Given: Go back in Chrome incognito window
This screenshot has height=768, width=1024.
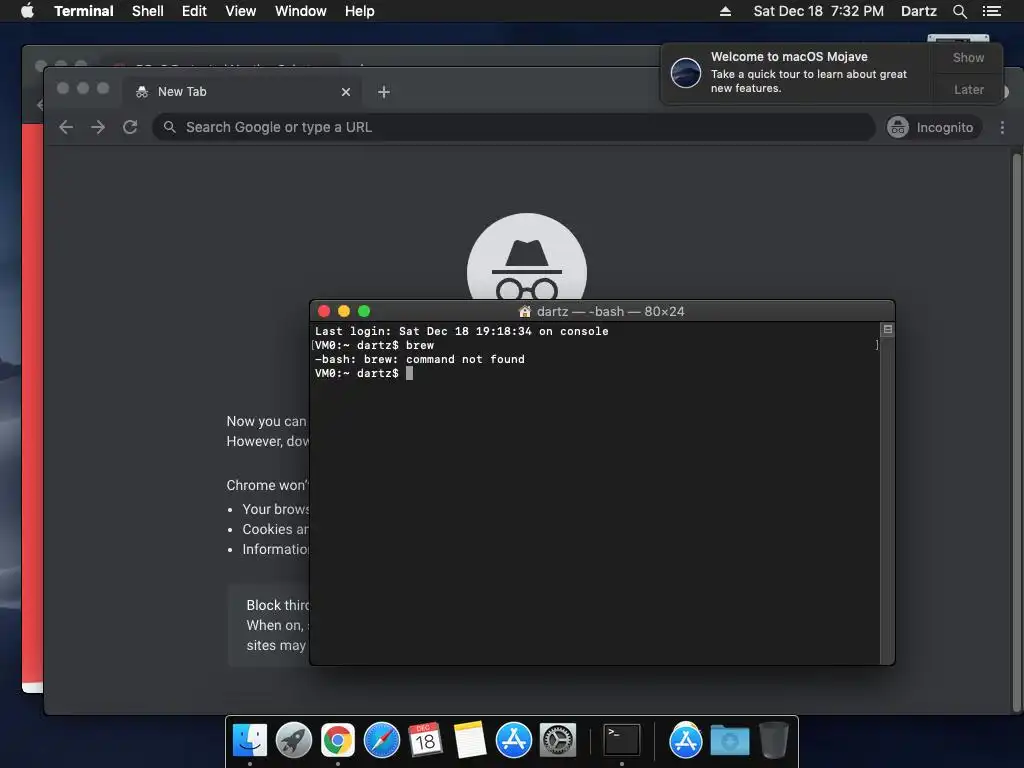Looking at the screenshot, I should coord(66,127).
